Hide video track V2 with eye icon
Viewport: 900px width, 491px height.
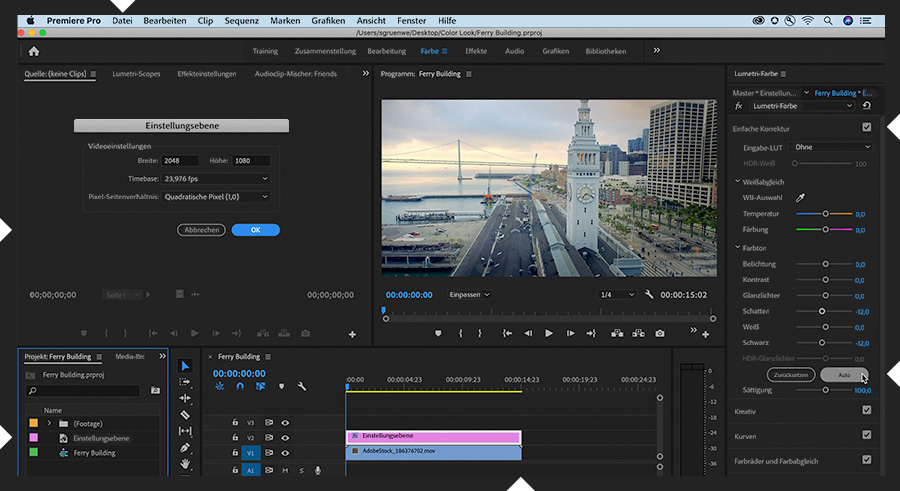pos(285,437)
